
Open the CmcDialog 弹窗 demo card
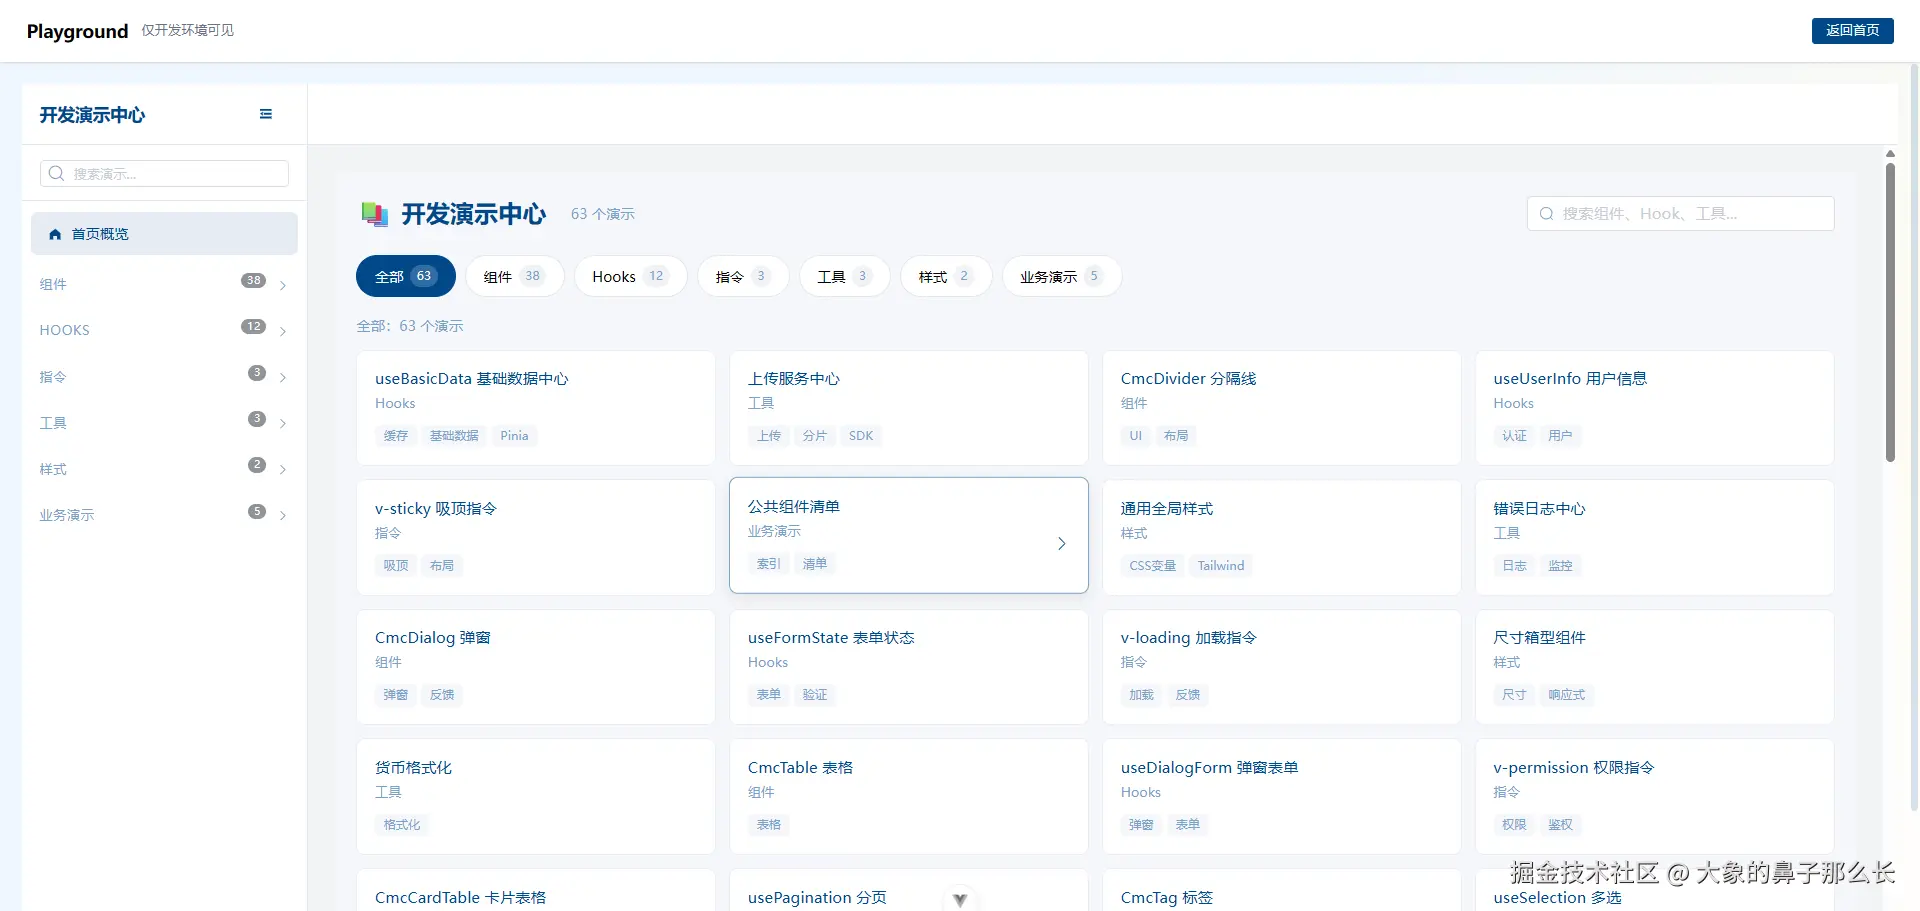click(x=535, y=667)
